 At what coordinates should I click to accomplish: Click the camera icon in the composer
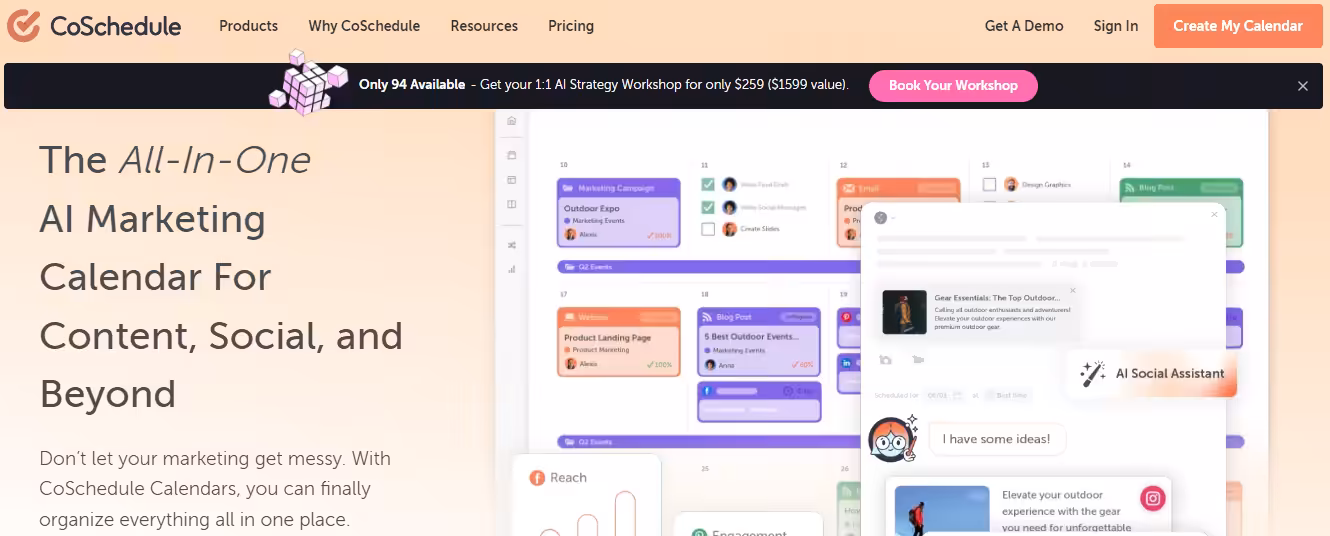[885, 360]
